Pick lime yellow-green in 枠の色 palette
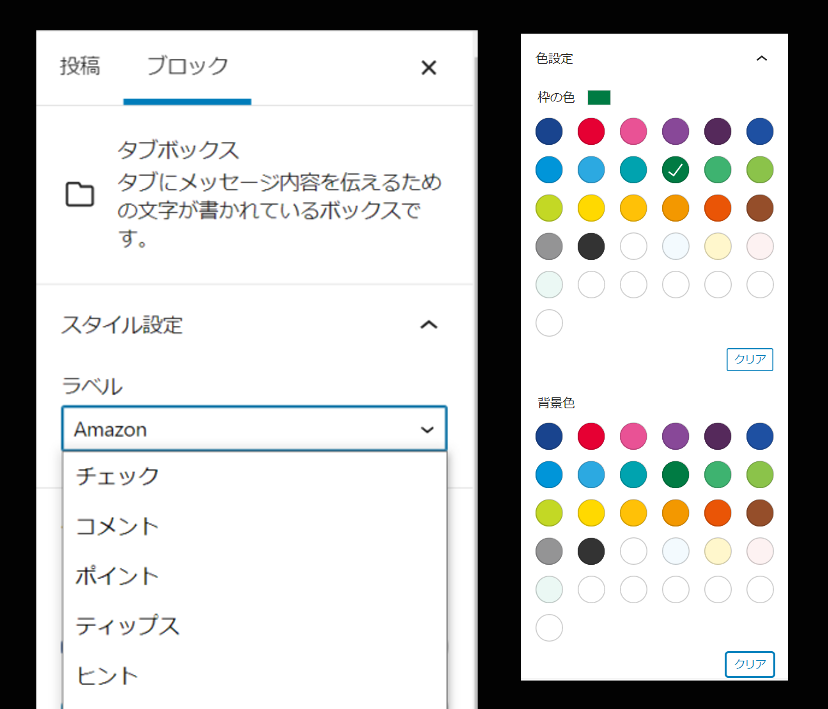 [x=549, y=208]
